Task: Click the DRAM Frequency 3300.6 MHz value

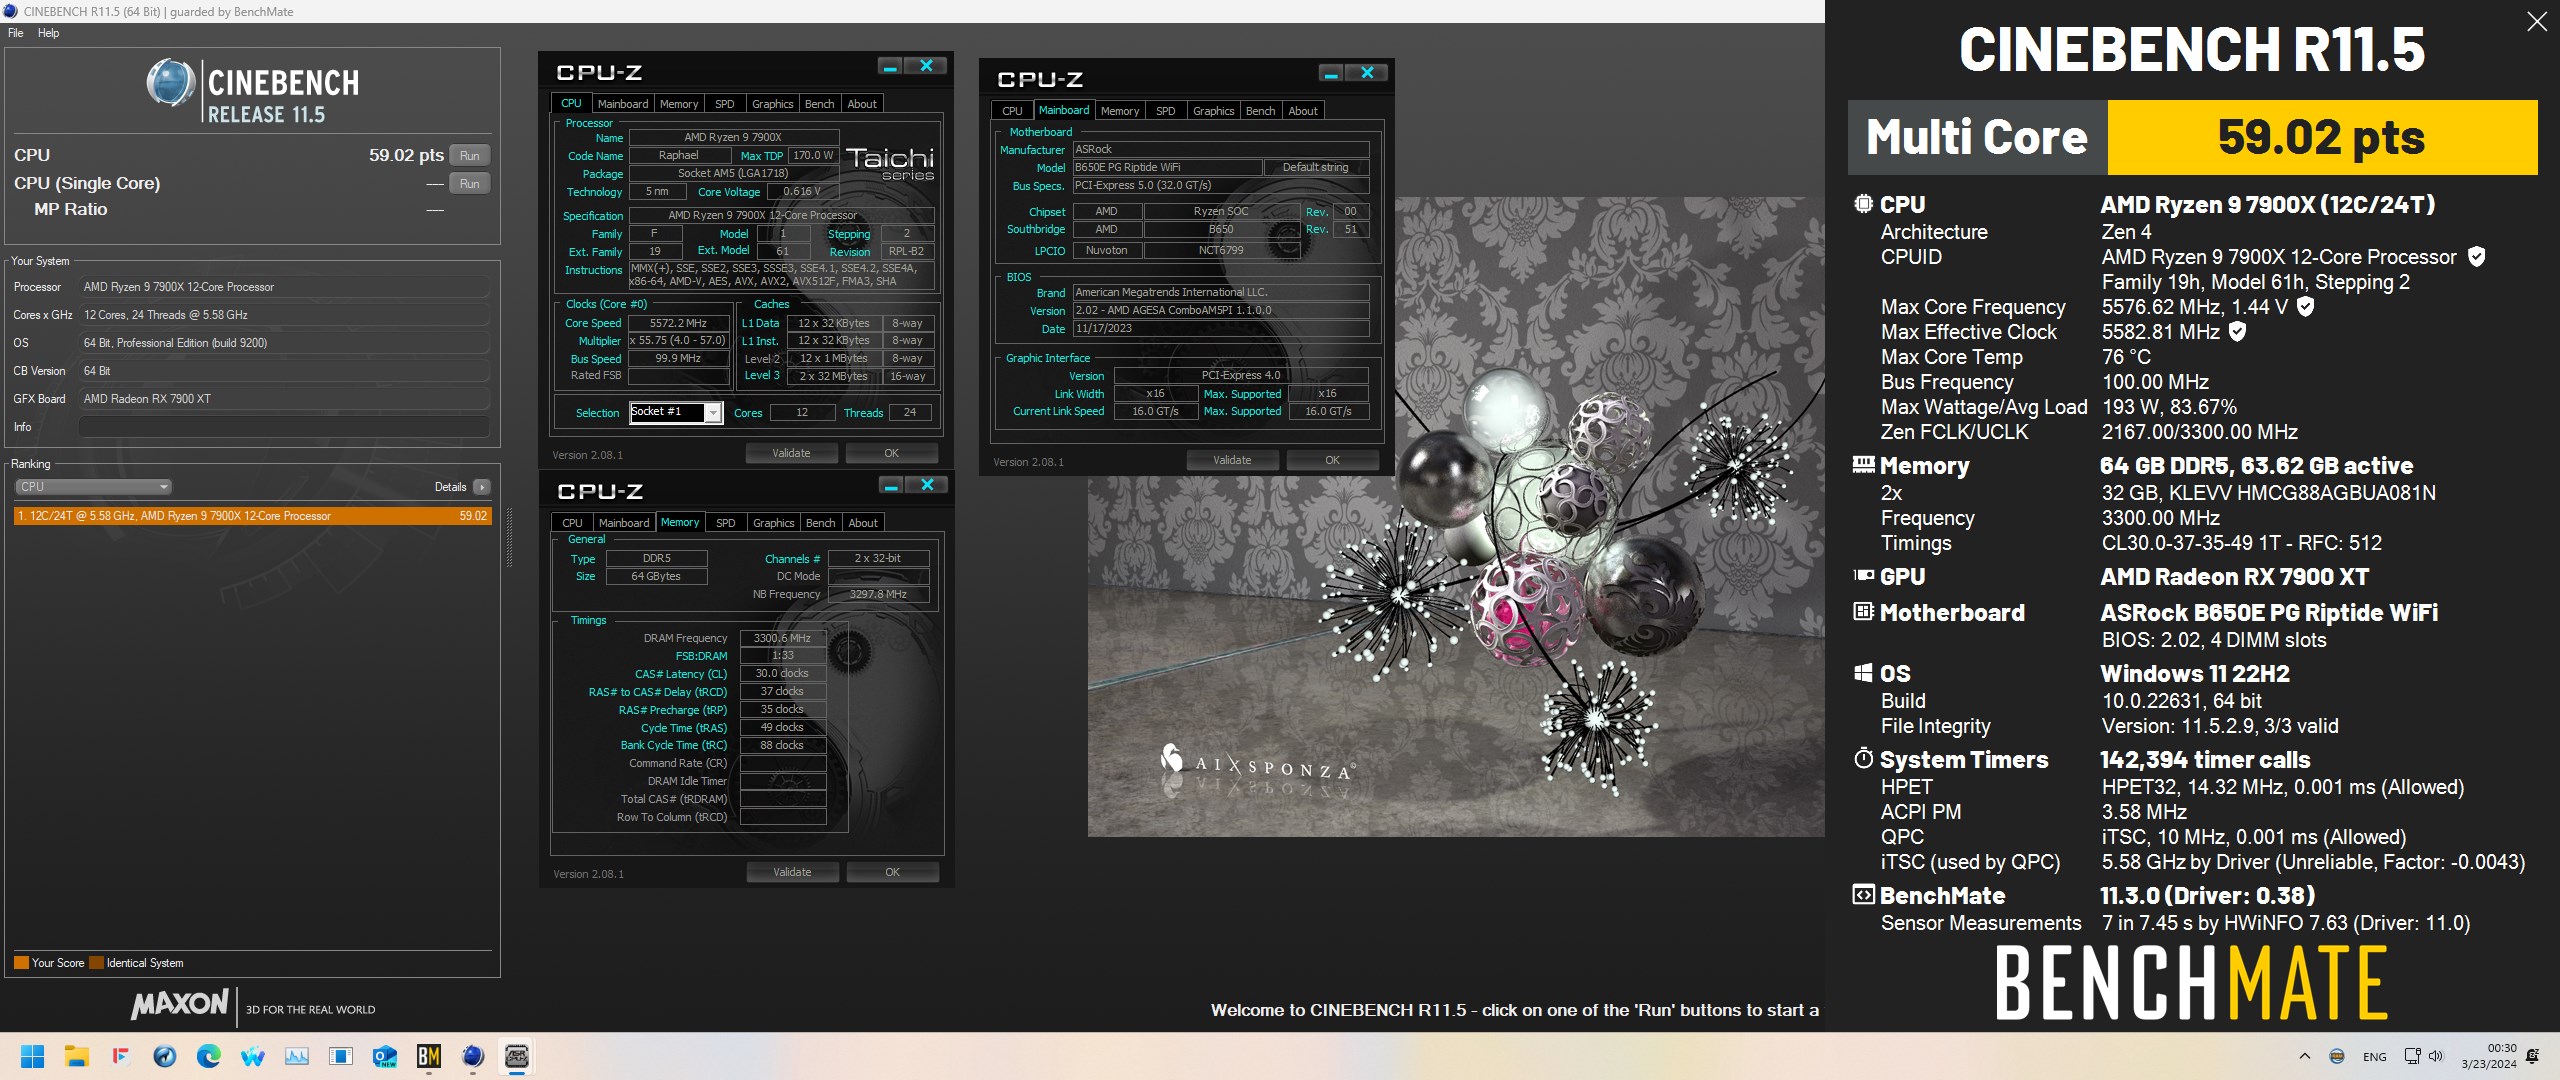Action: point(782,638)
